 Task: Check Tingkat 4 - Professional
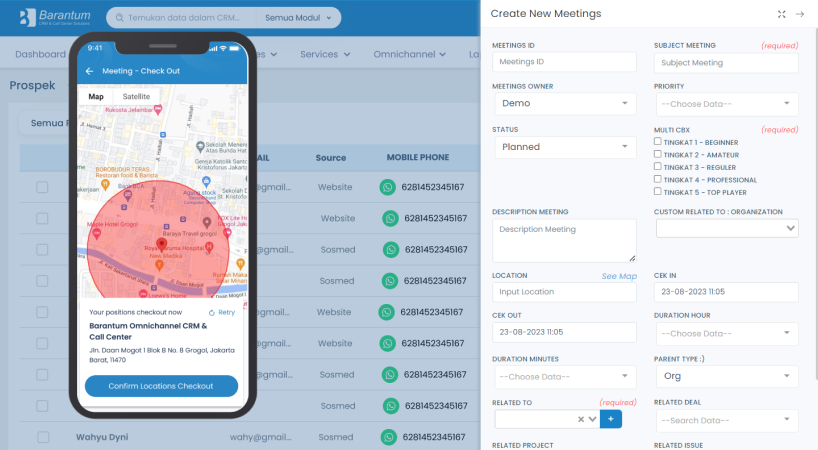click(x=658, y=179)
